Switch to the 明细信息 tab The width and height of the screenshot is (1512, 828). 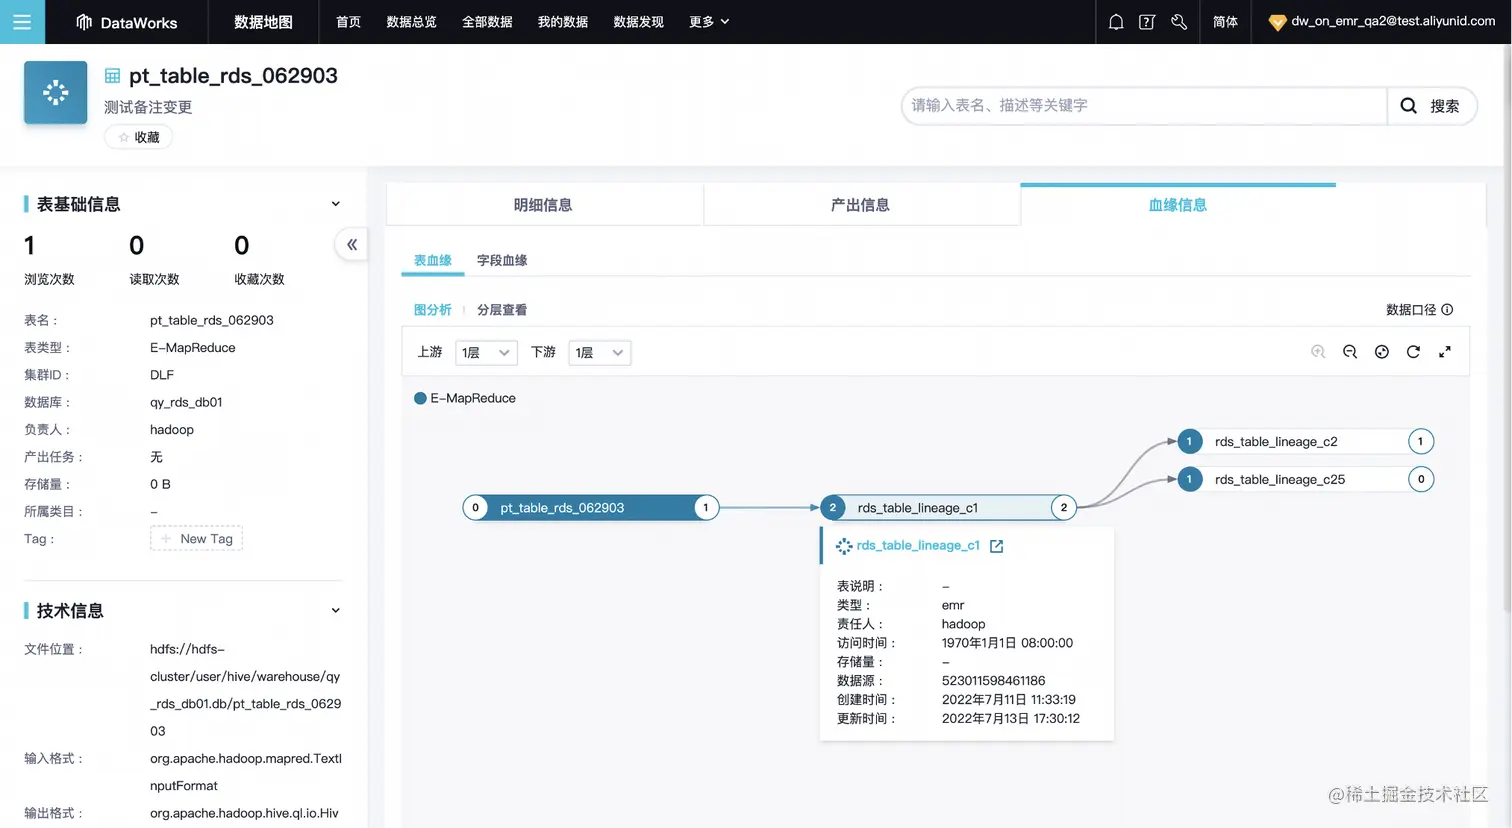point(543,205)
